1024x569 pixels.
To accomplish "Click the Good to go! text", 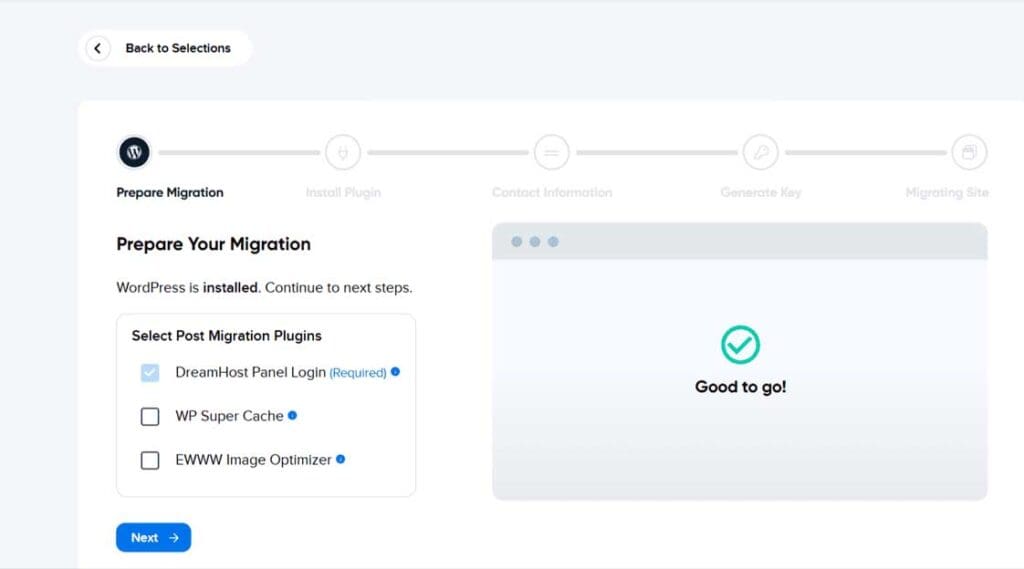I will click(741, 387).
